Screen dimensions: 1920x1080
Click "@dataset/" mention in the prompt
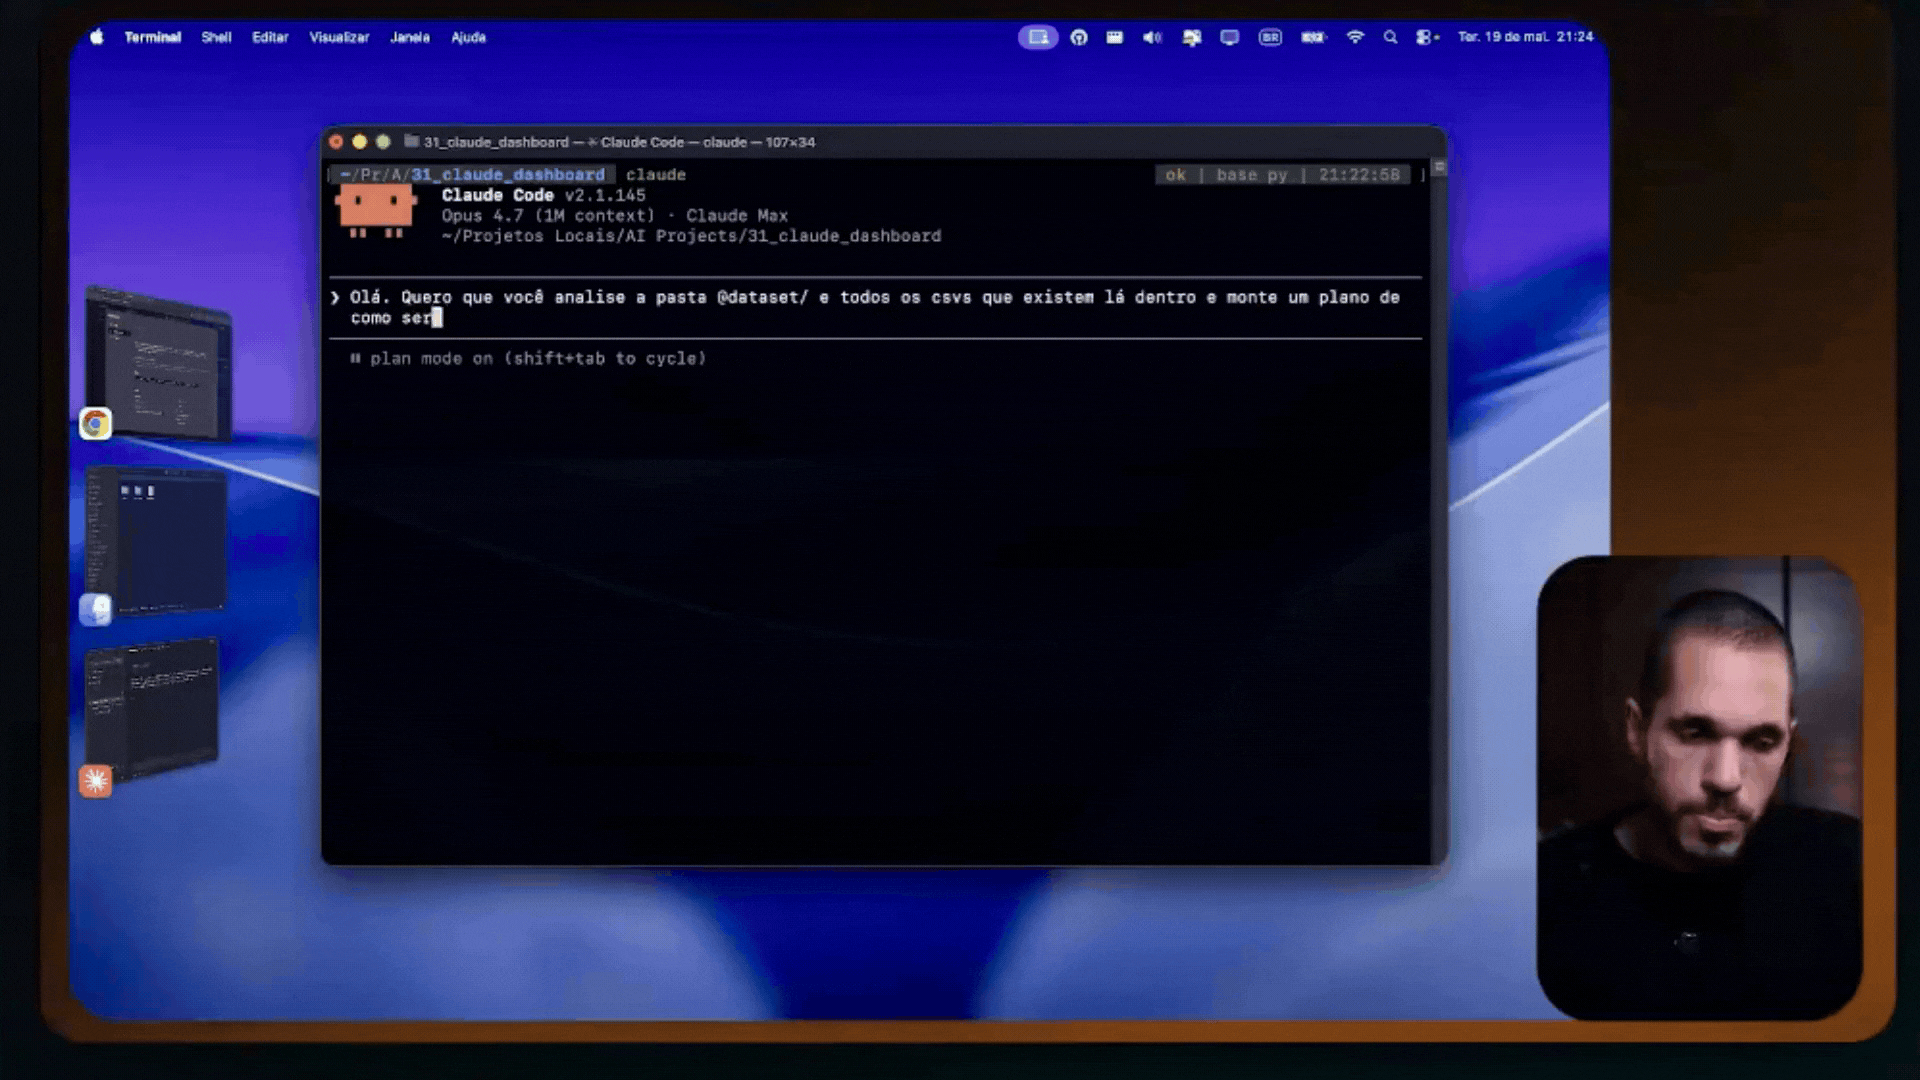click(762, 297)
